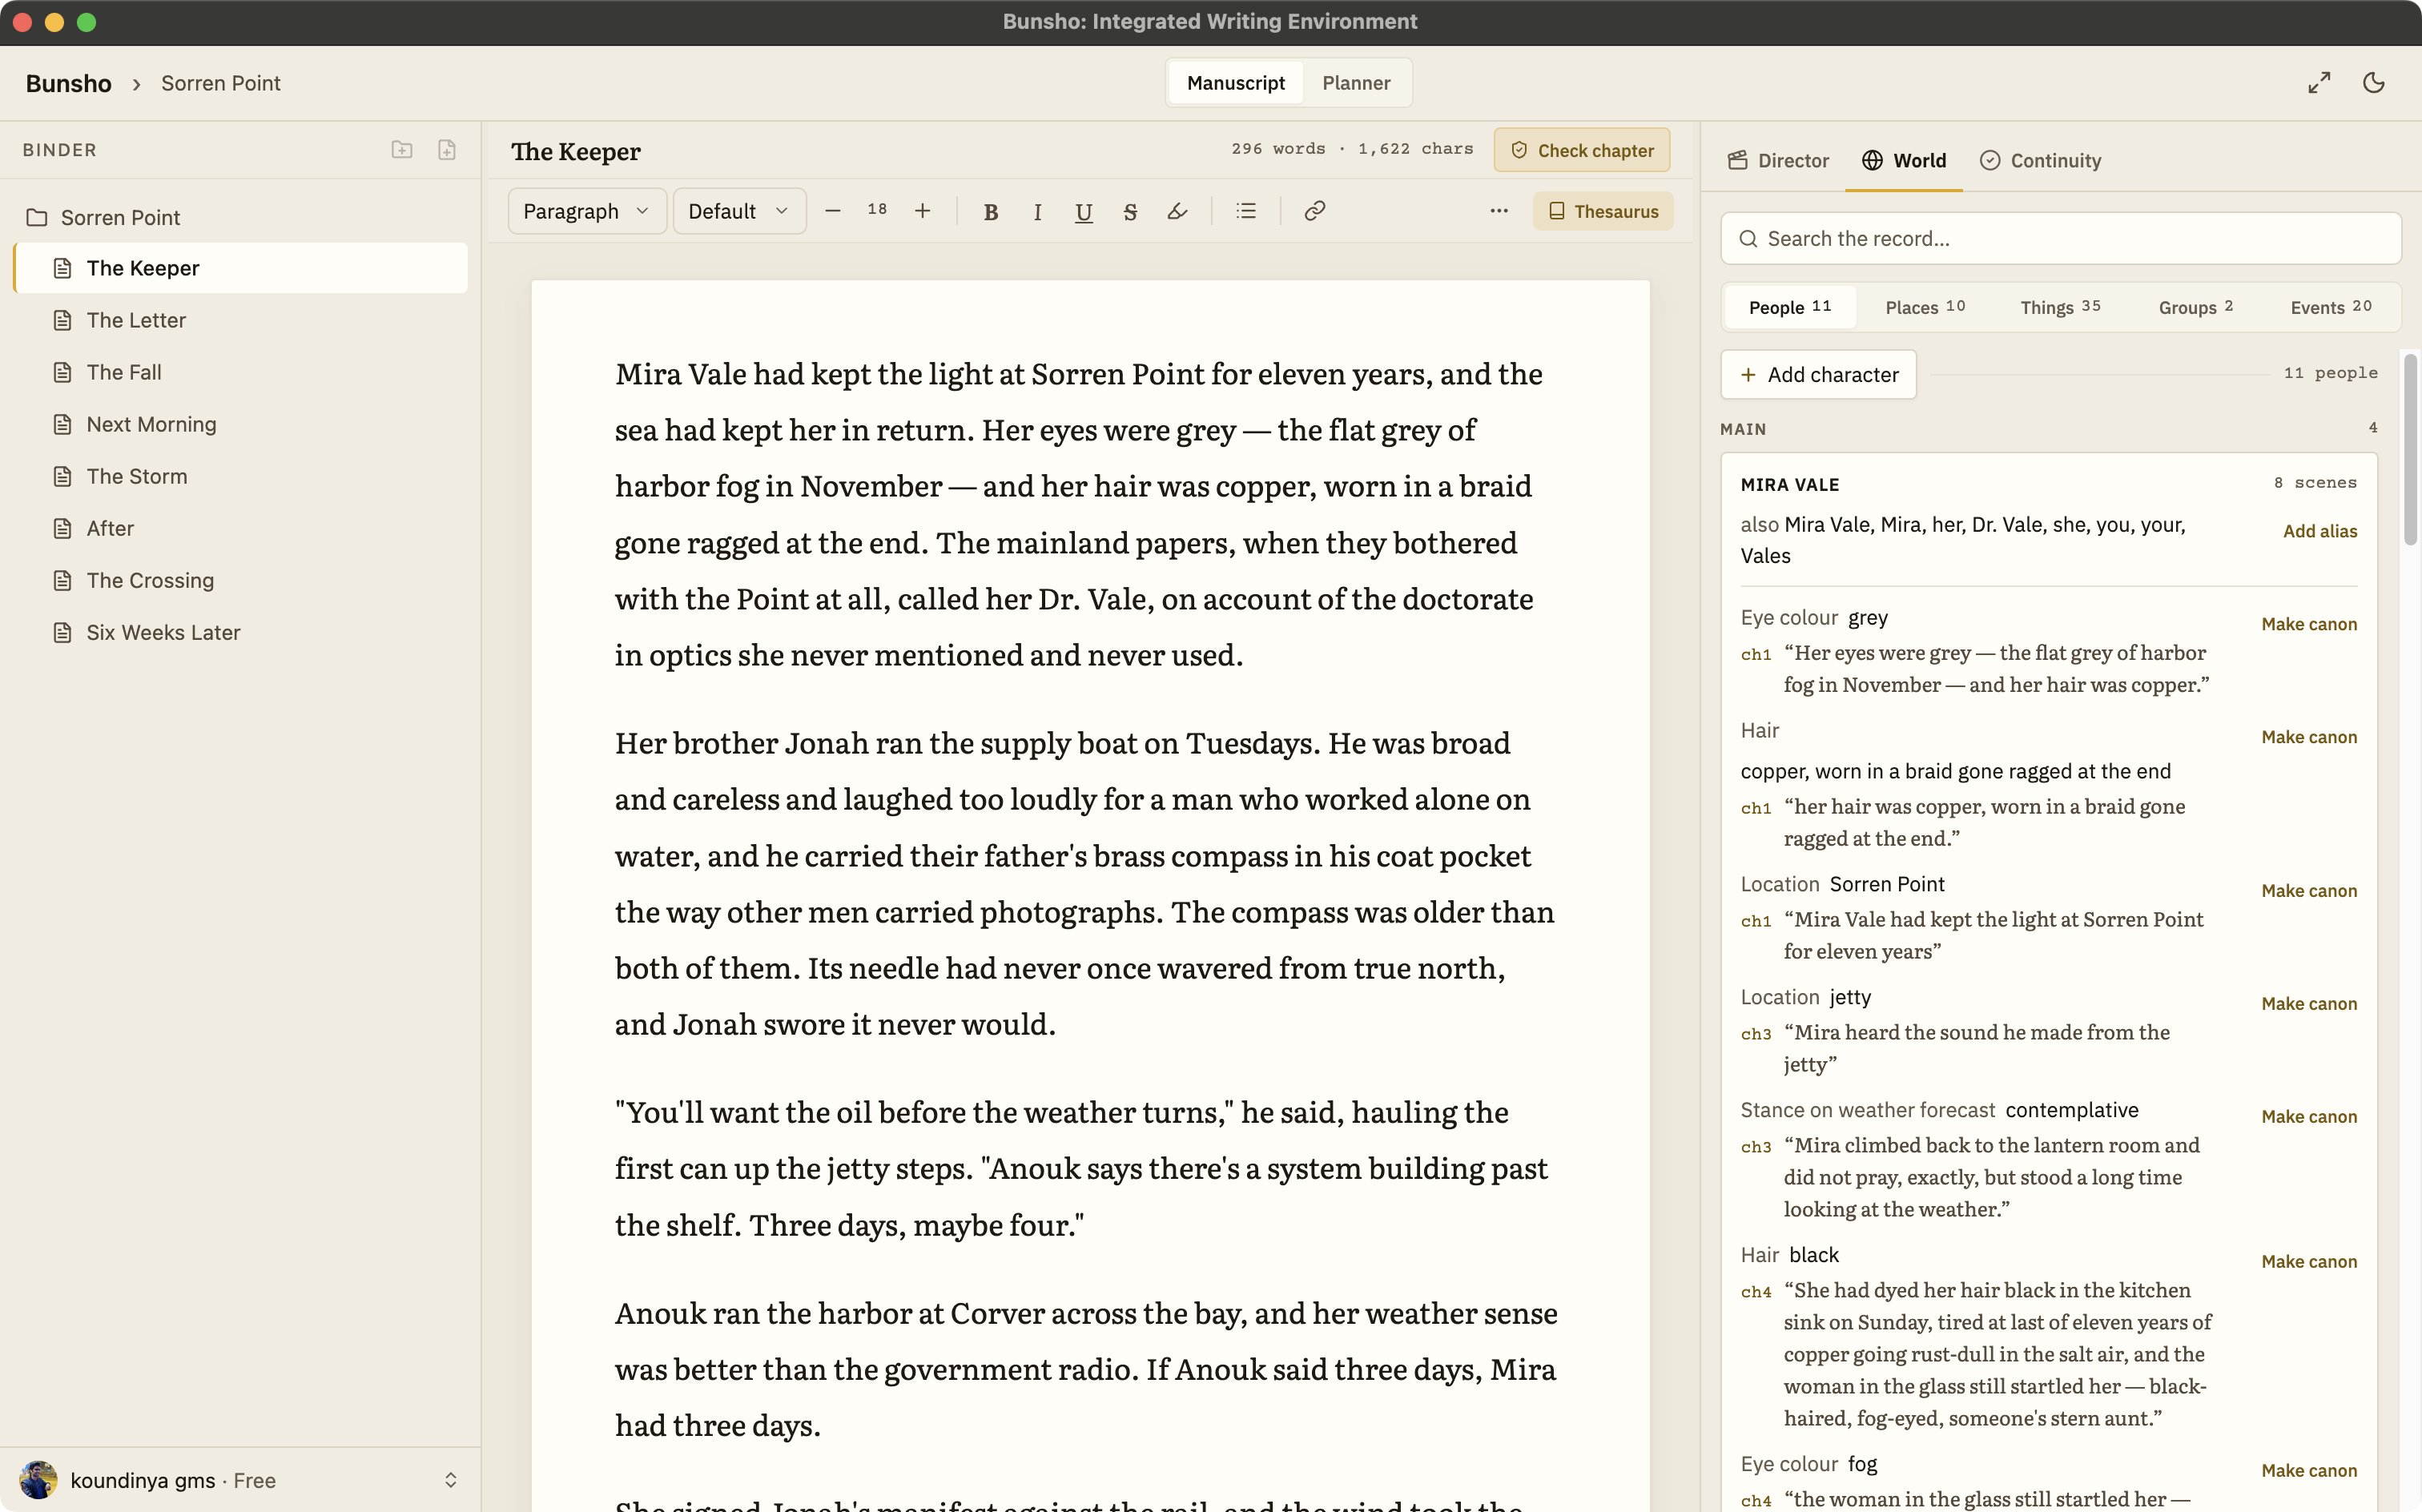Toggle underline formatting
This screenshot has width=2422, height=1512.
coord(1083,211)
